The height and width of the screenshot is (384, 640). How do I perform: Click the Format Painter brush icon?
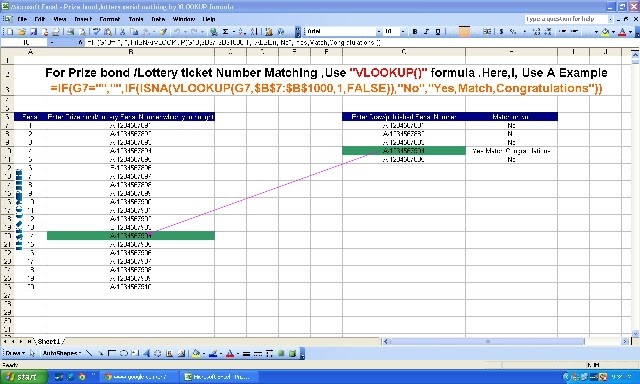163,31
